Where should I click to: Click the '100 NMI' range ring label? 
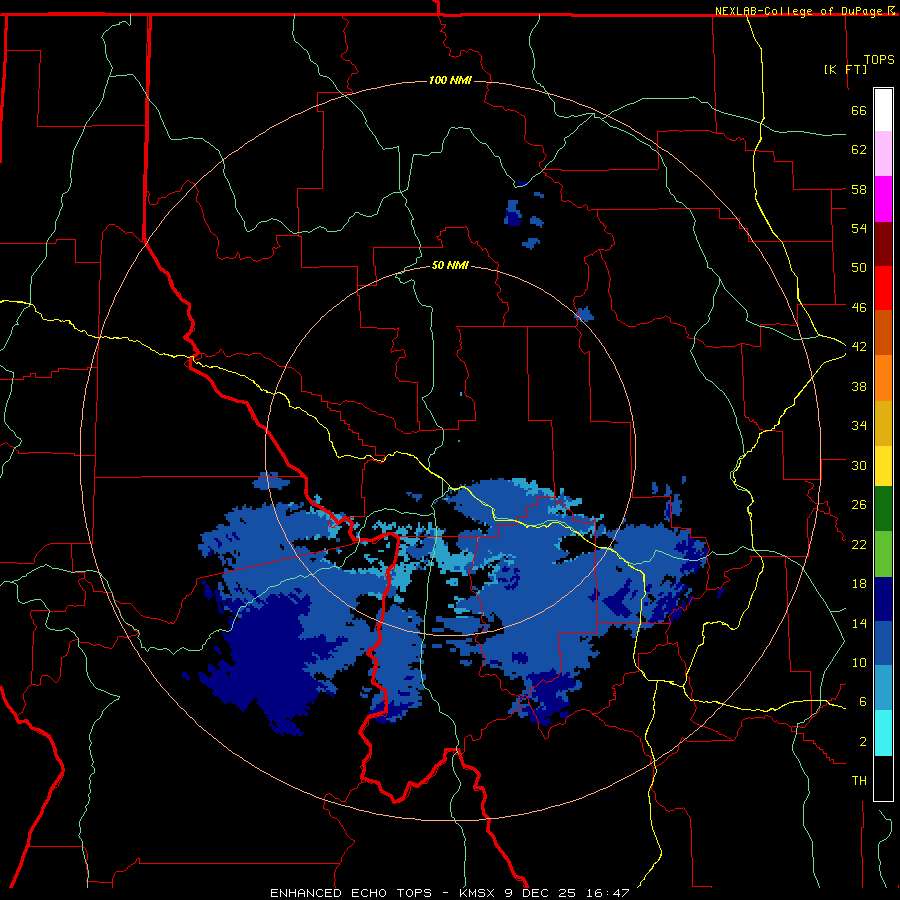450,80
